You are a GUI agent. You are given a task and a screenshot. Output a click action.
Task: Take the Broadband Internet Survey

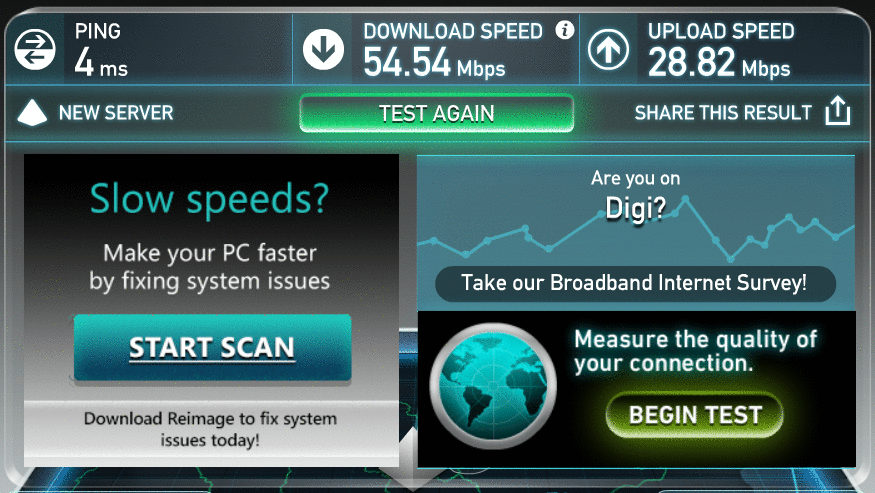click(x=635, y=283)
